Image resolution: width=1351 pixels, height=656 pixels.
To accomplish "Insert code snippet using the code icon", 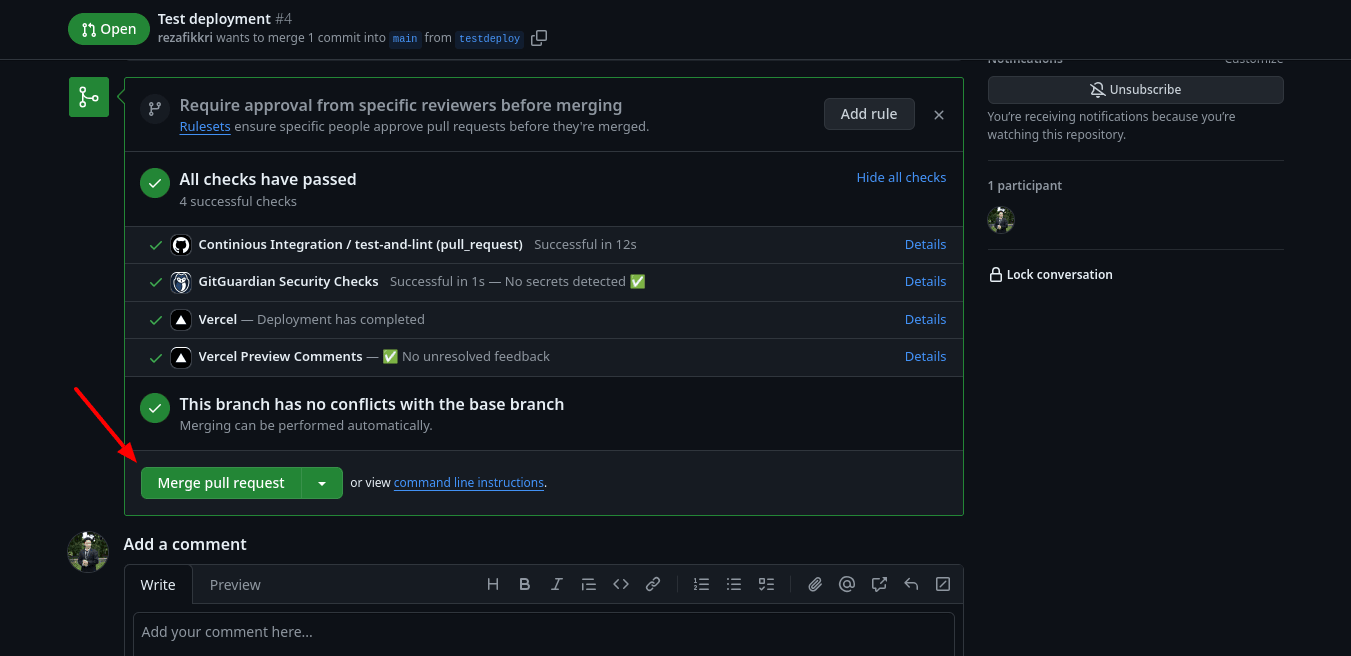I will click(x=621, y=584).
